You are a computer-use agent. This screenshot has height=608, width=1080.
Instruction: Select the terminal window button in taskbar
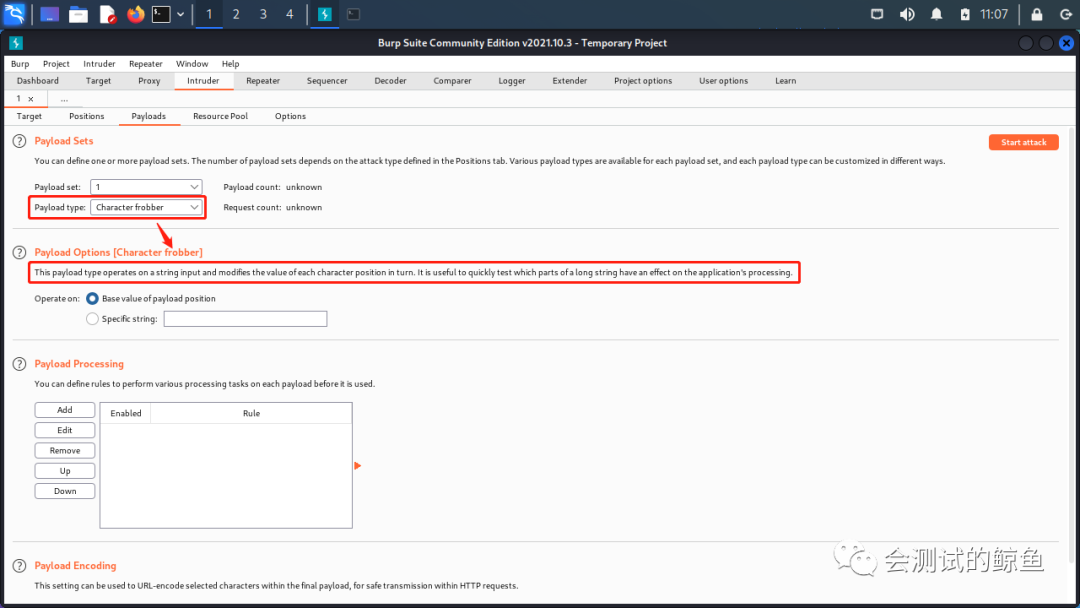[353, 14]
